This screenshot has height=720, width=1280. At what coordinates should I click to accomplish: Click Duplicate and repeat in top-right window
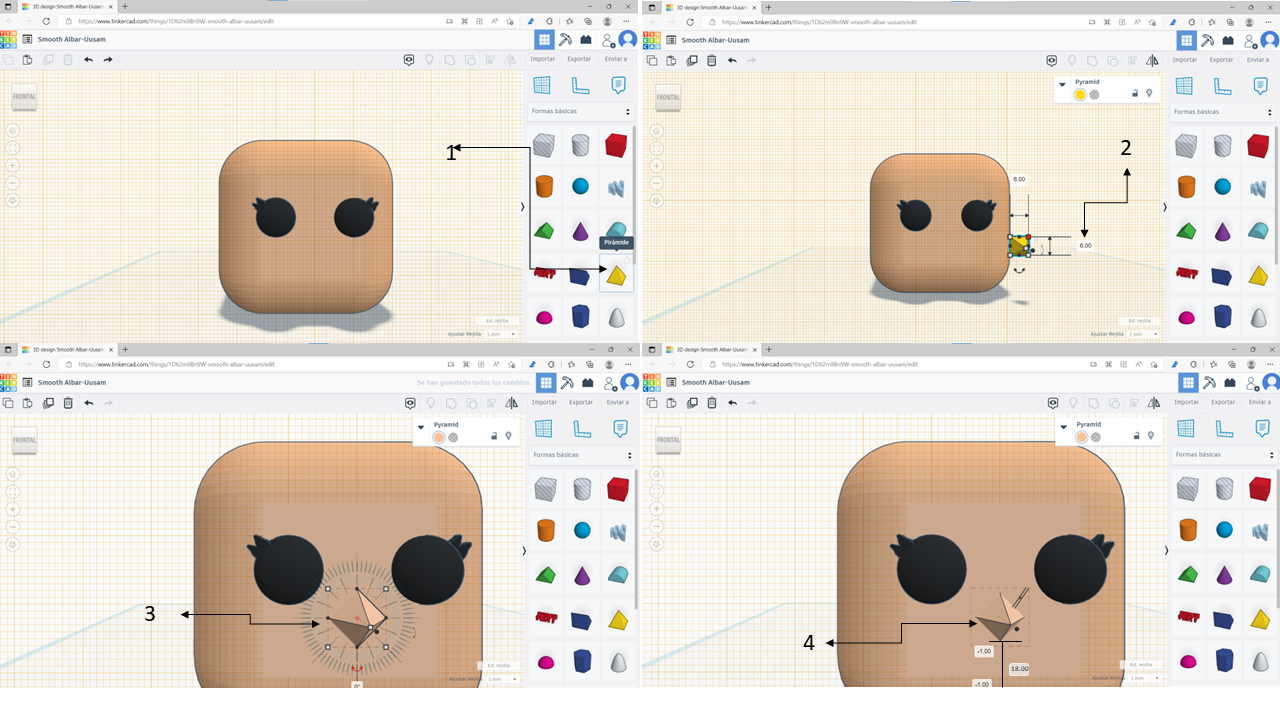click(691, 60)
